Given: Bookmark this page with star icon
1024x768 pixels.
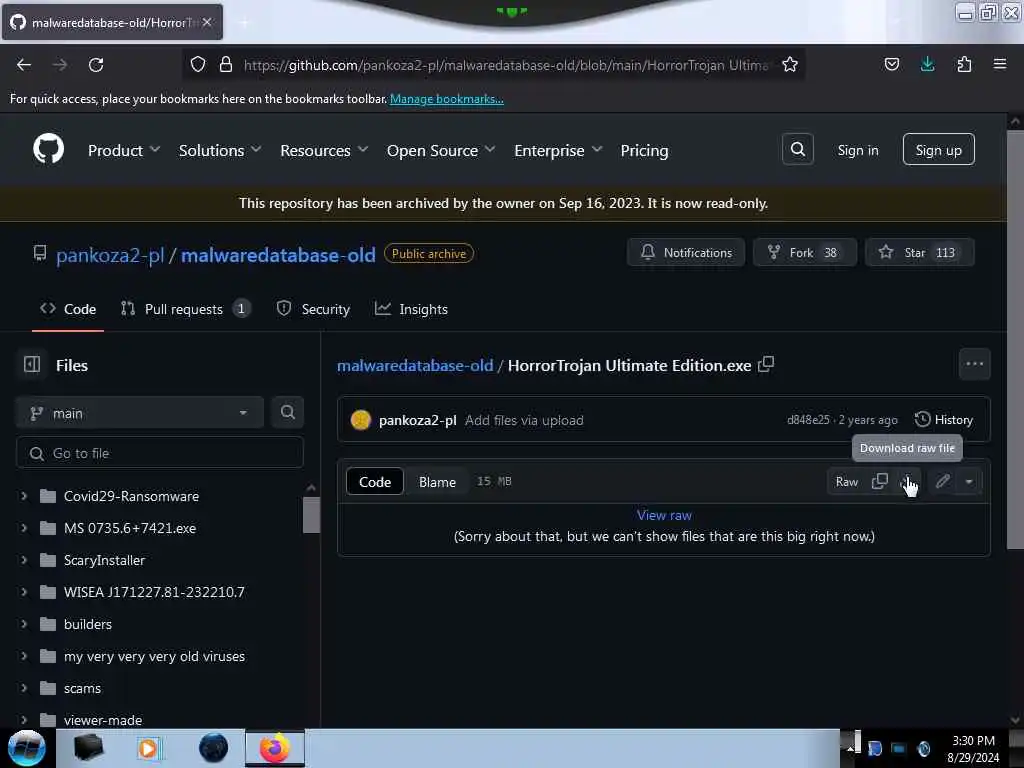Looking at the screenshot, I should pos(790,64).
